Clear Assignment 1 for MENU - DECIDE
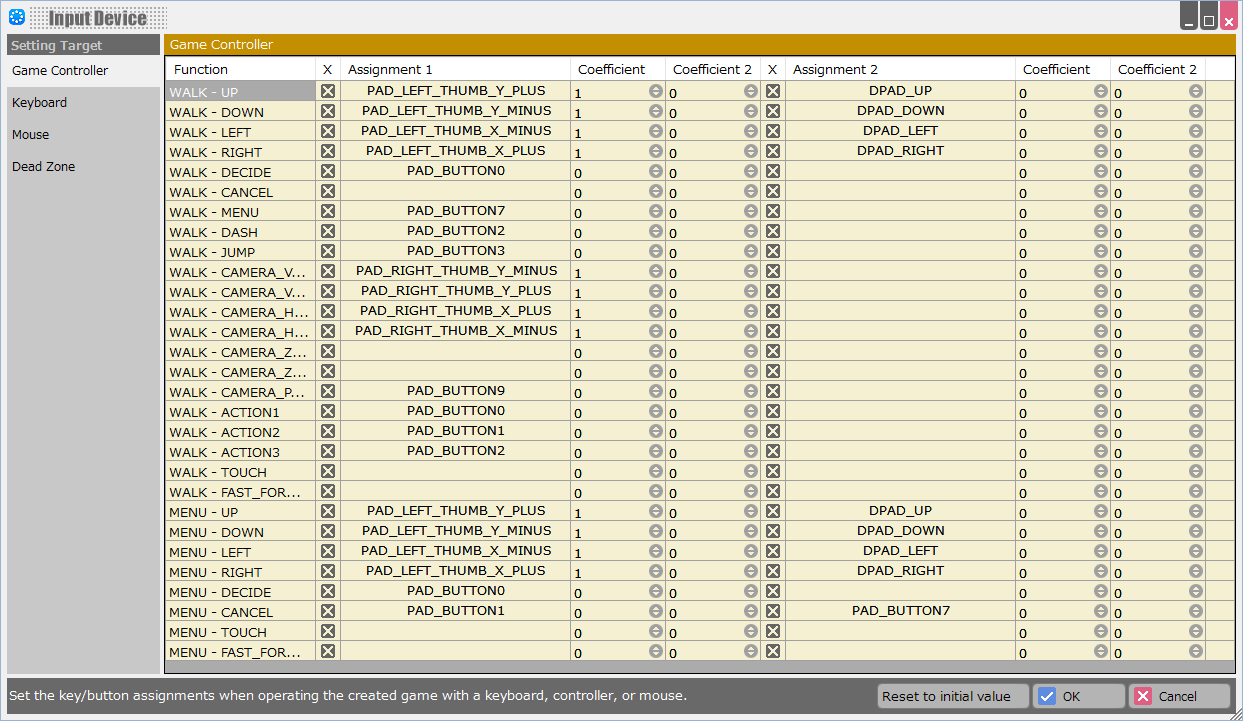 328,591
